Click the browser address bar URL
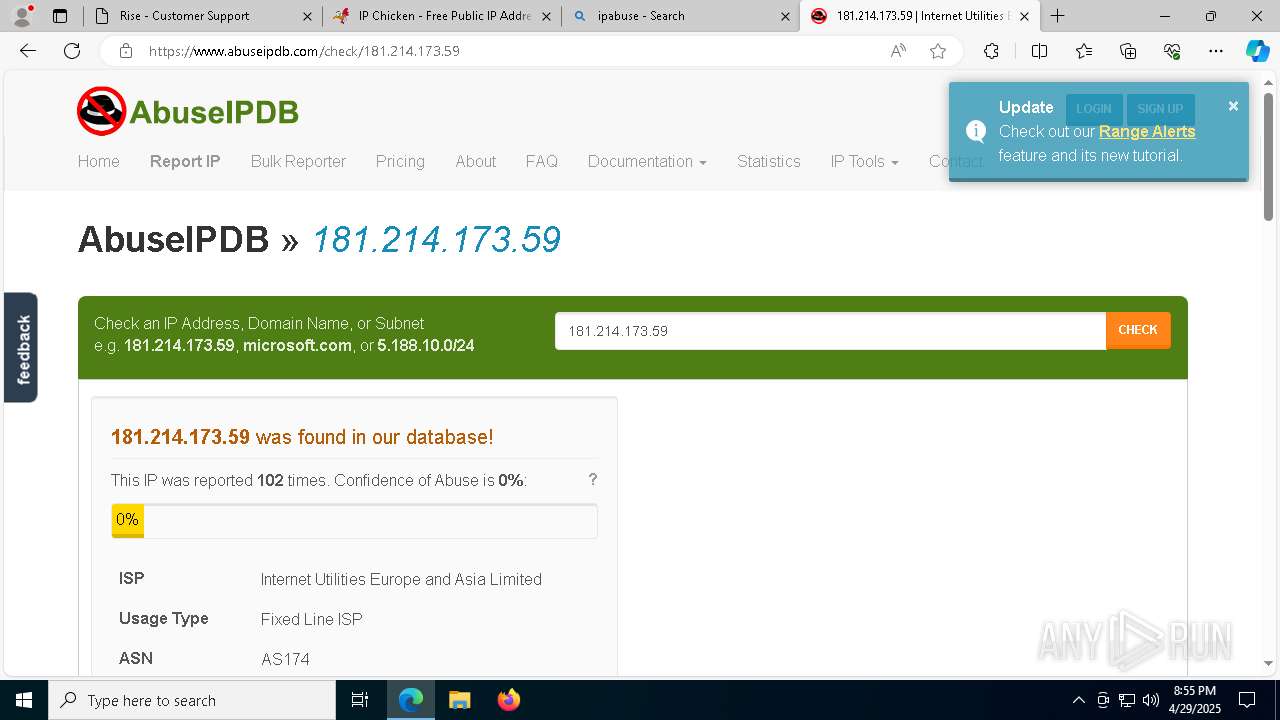This screenshot has width=1280, height=720. [304, 51]
